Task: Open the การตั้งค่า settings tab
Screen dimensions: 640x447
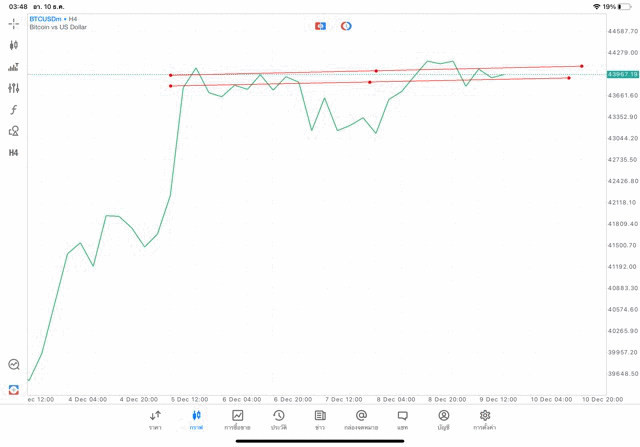Action: tap(485, 419)
